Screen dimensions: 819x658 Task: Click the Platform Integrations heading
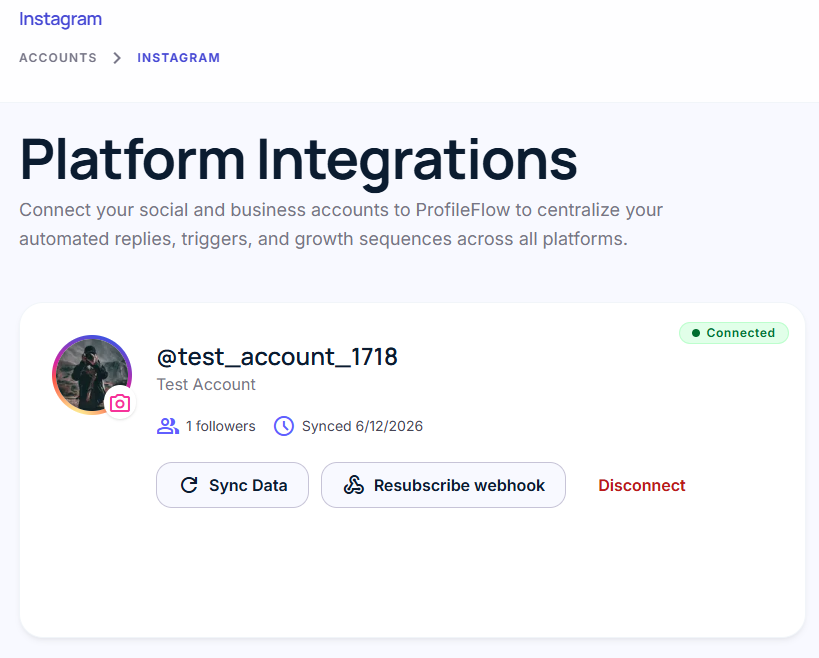[299, 160]
